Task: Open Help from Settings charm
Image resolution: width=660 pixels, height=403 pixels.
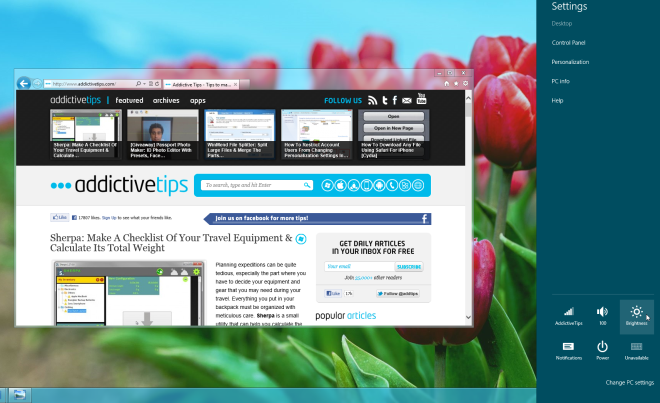Action: point(557,101)
